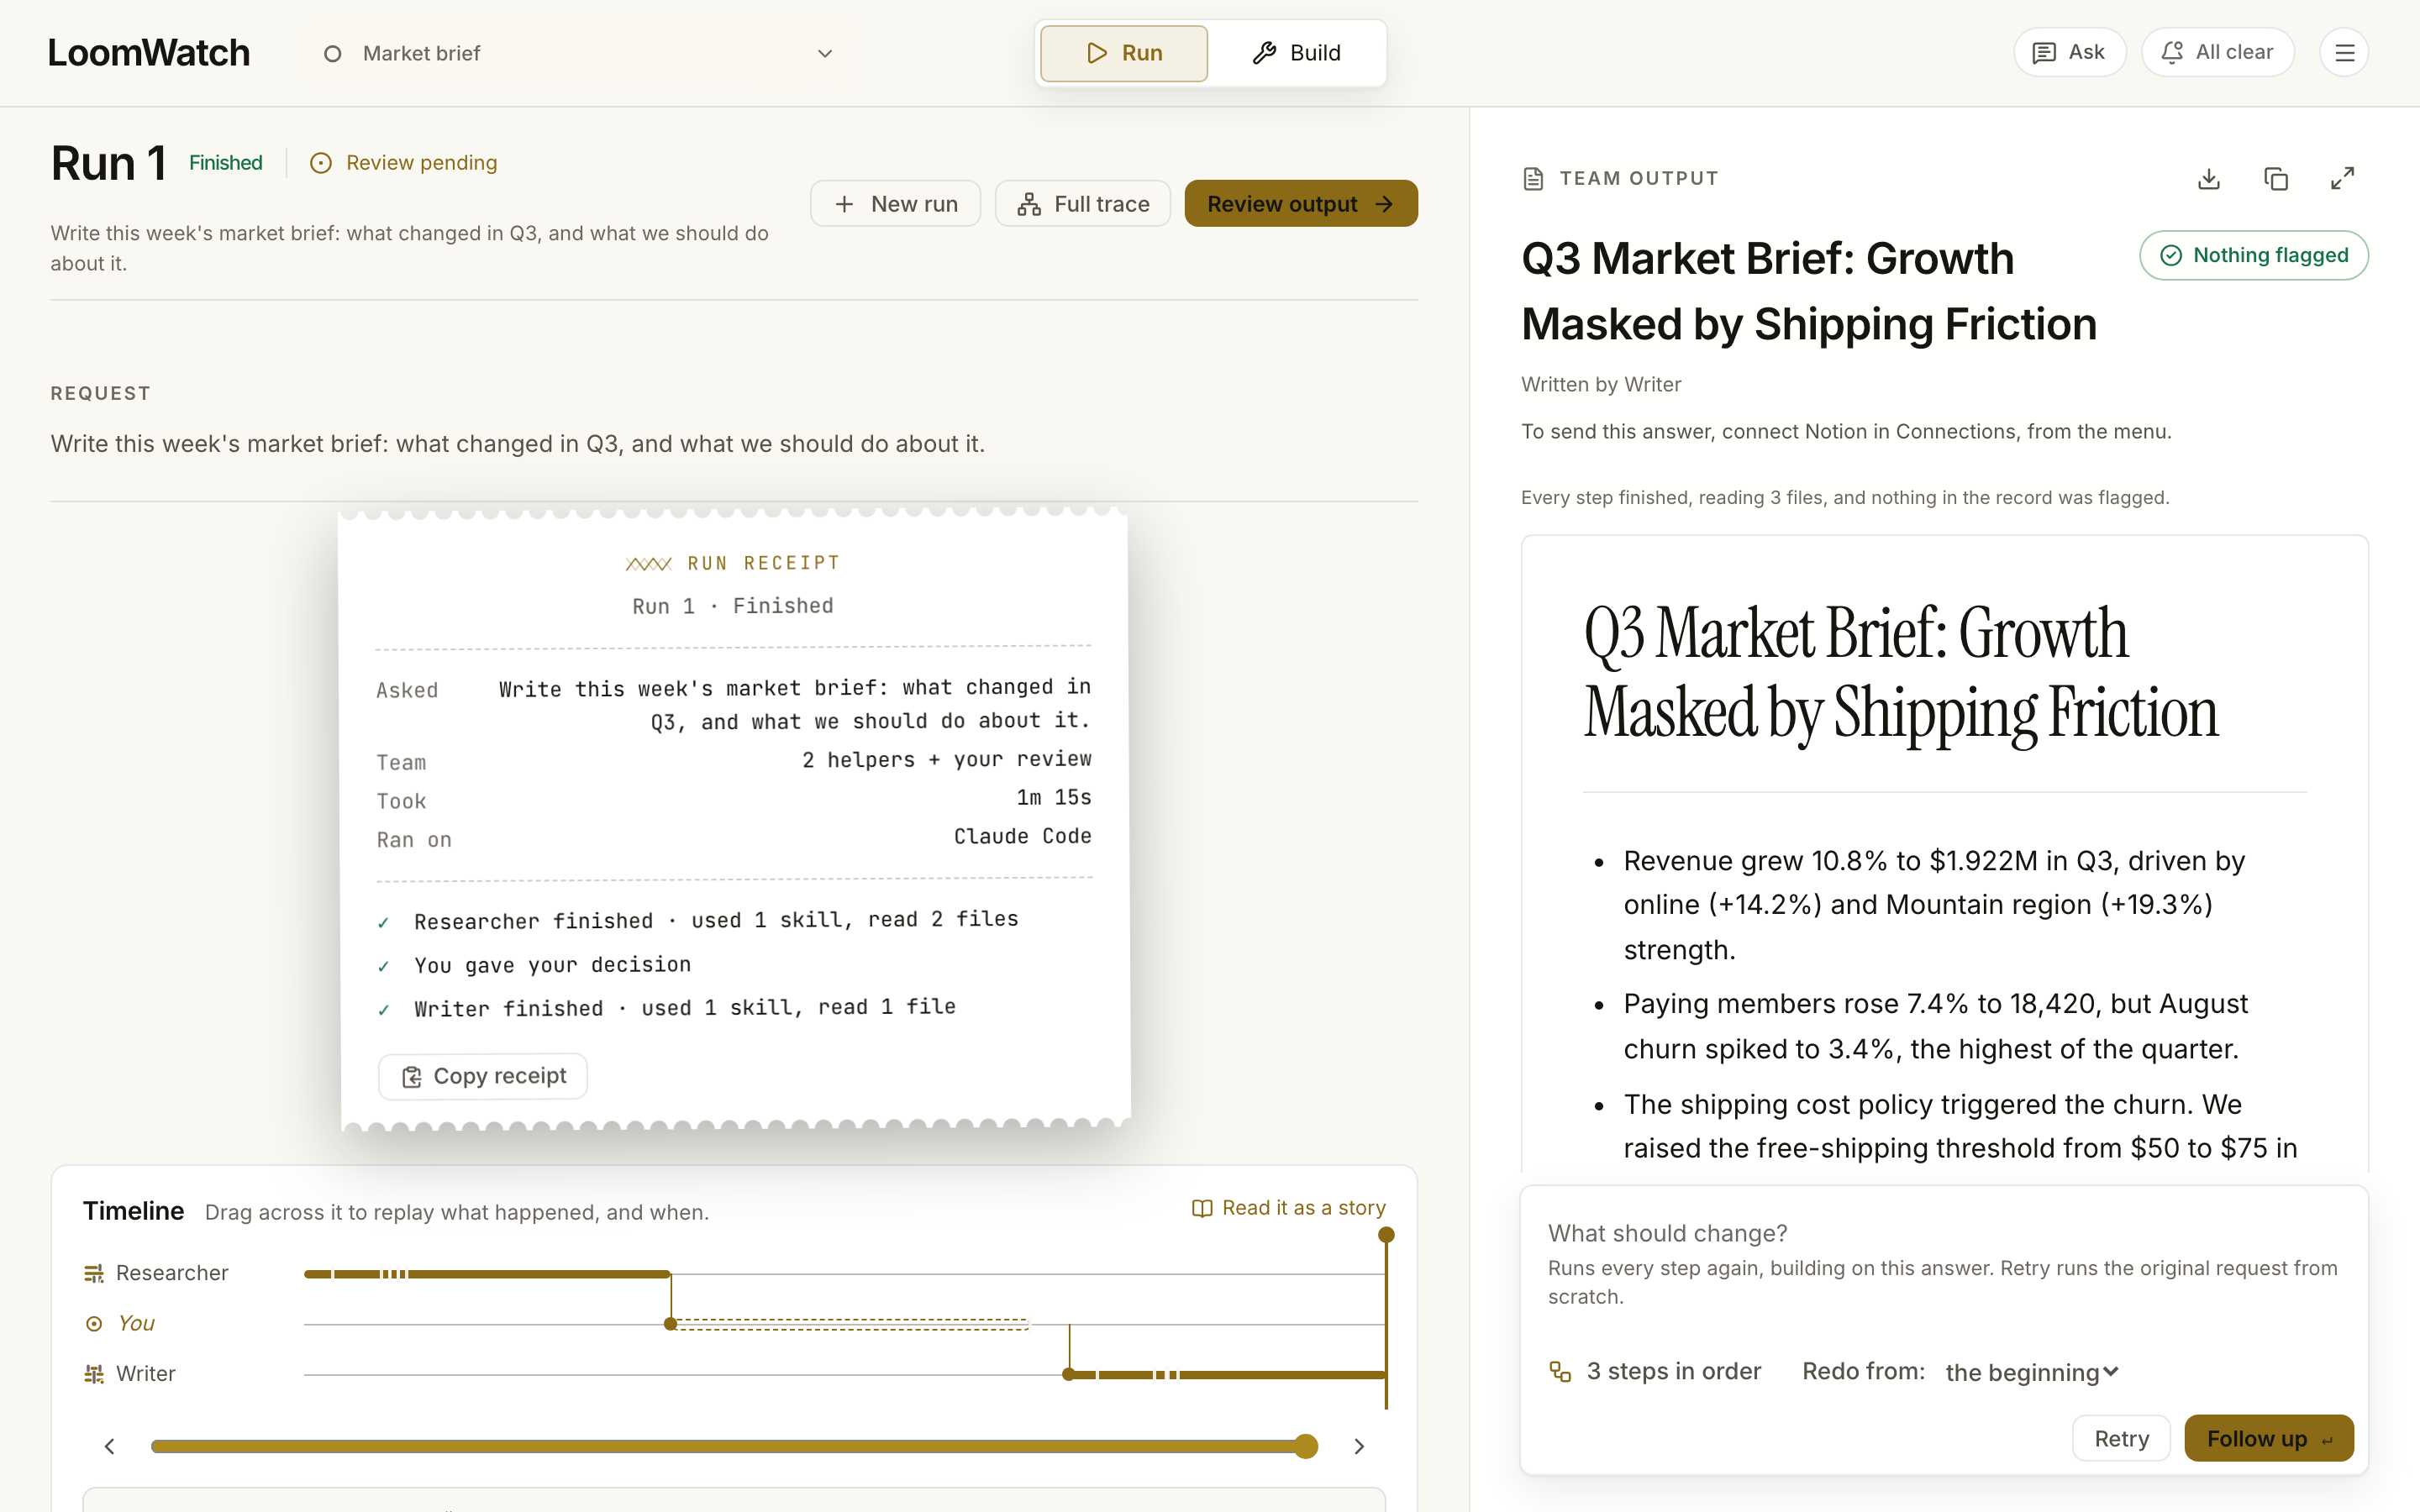Expand team output to full screen
This screenshot has height=1512, width=2420.
[2342, 179]
